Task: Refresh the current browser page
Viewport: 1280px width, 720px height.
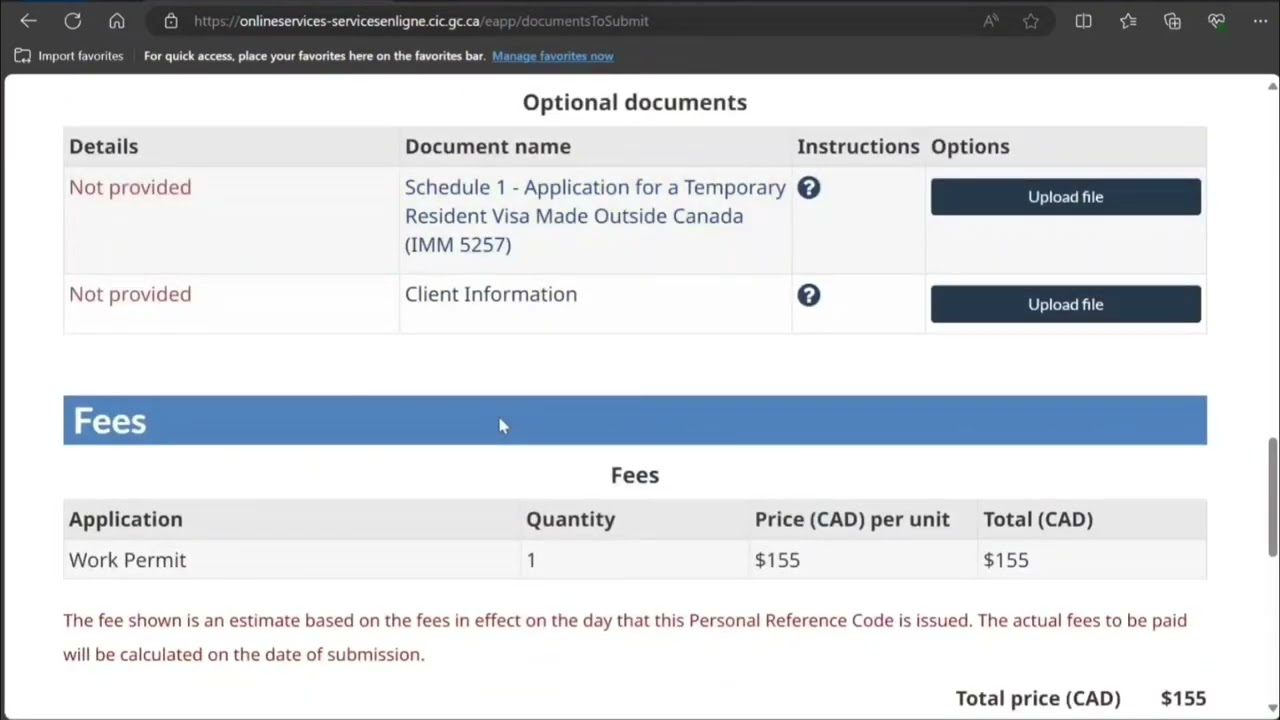Action: [x=72, y=21]
